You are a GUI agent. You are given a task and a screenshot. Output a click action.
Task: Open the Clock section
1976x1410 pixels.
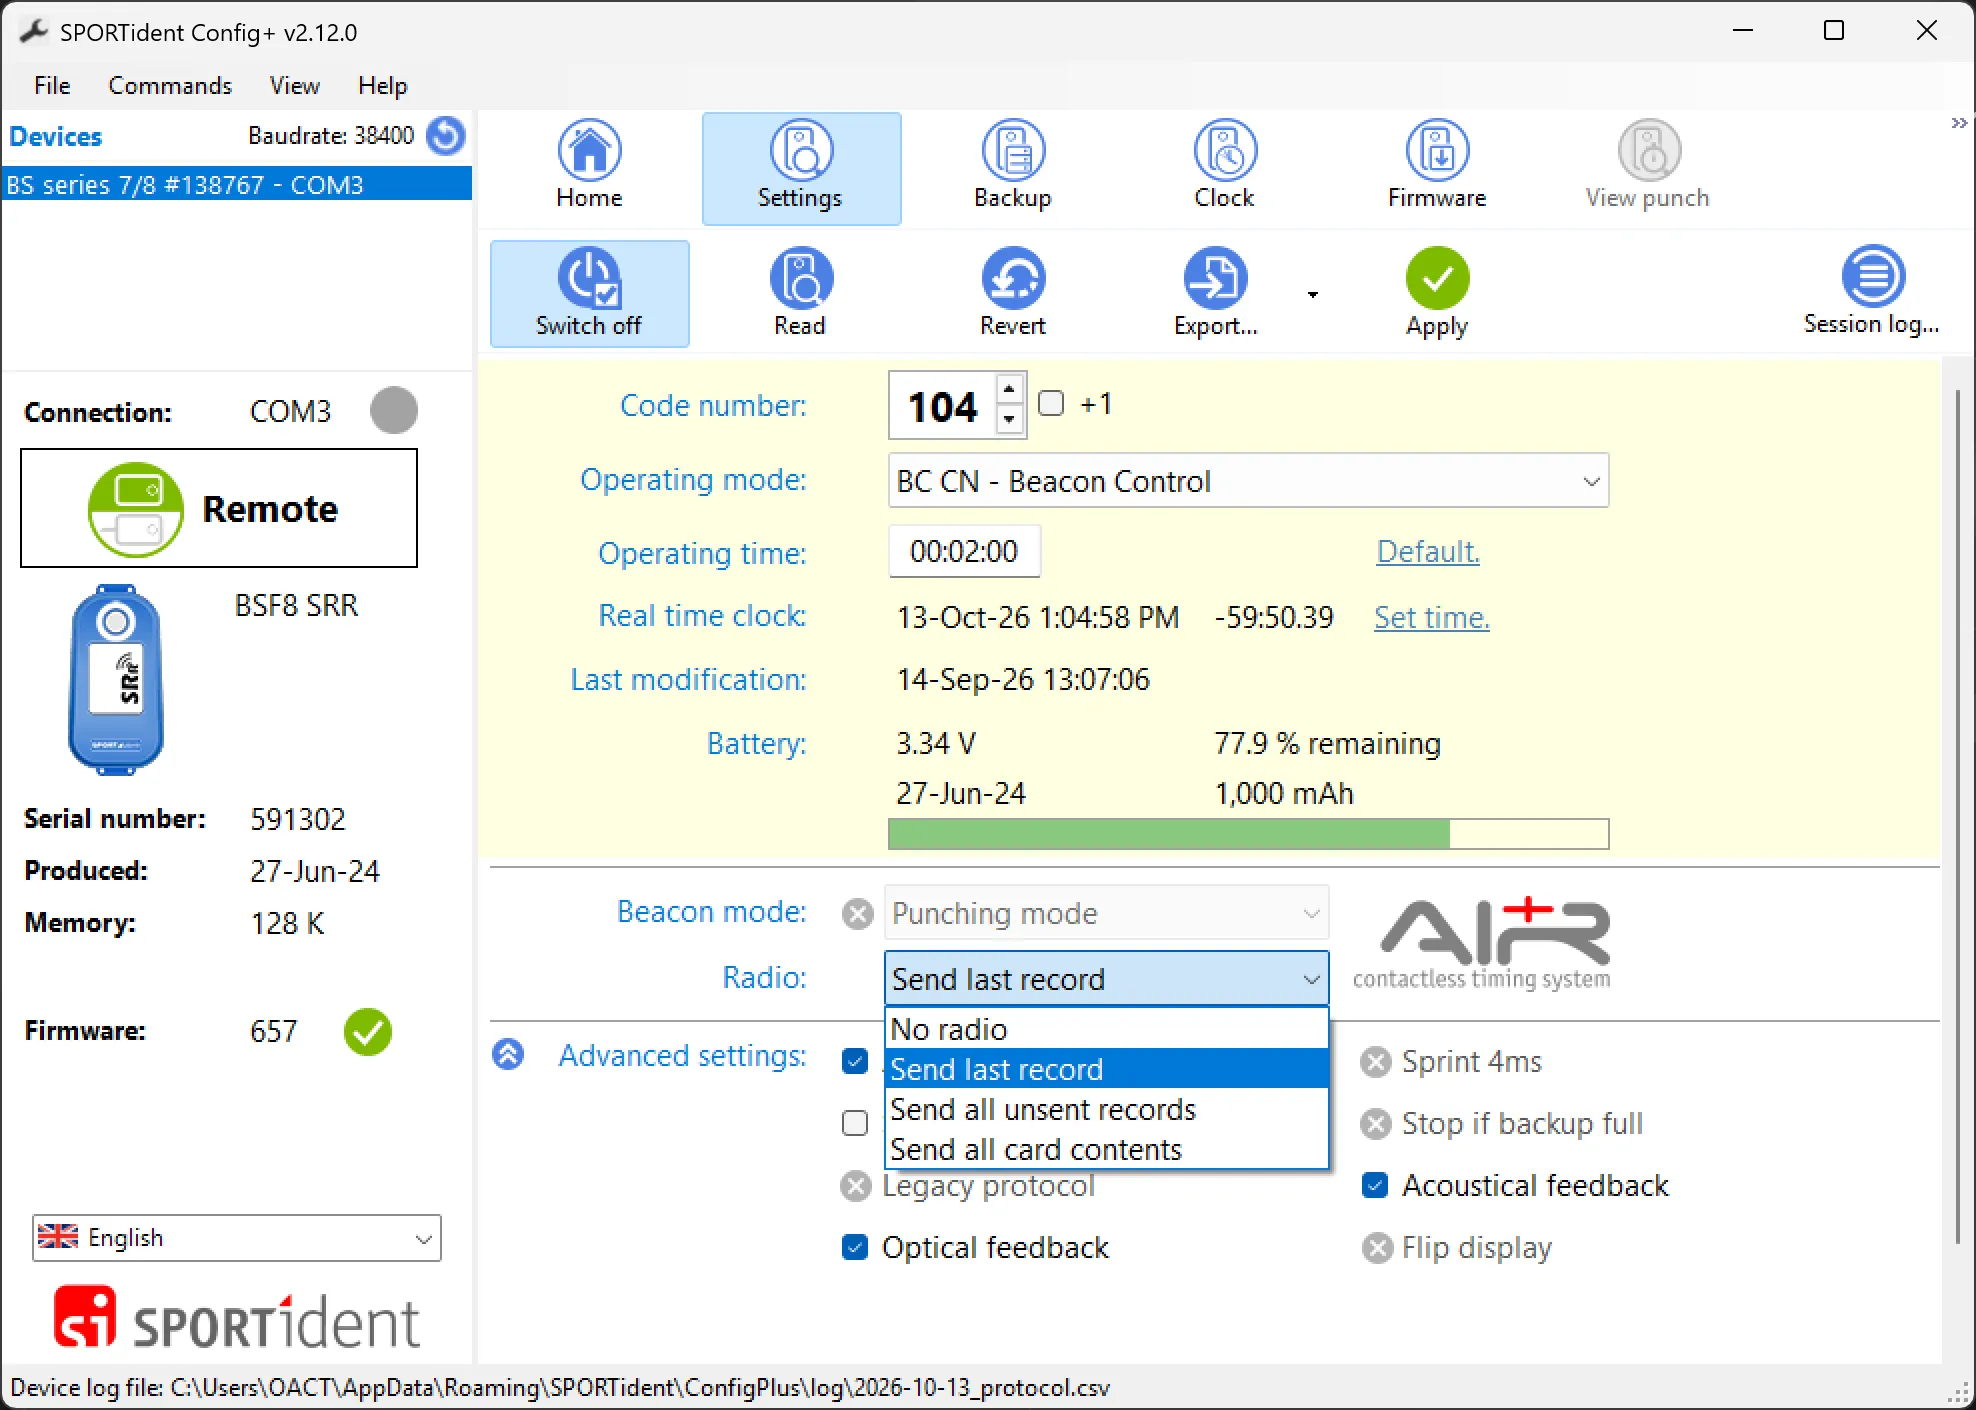(x=1225, y=167)
